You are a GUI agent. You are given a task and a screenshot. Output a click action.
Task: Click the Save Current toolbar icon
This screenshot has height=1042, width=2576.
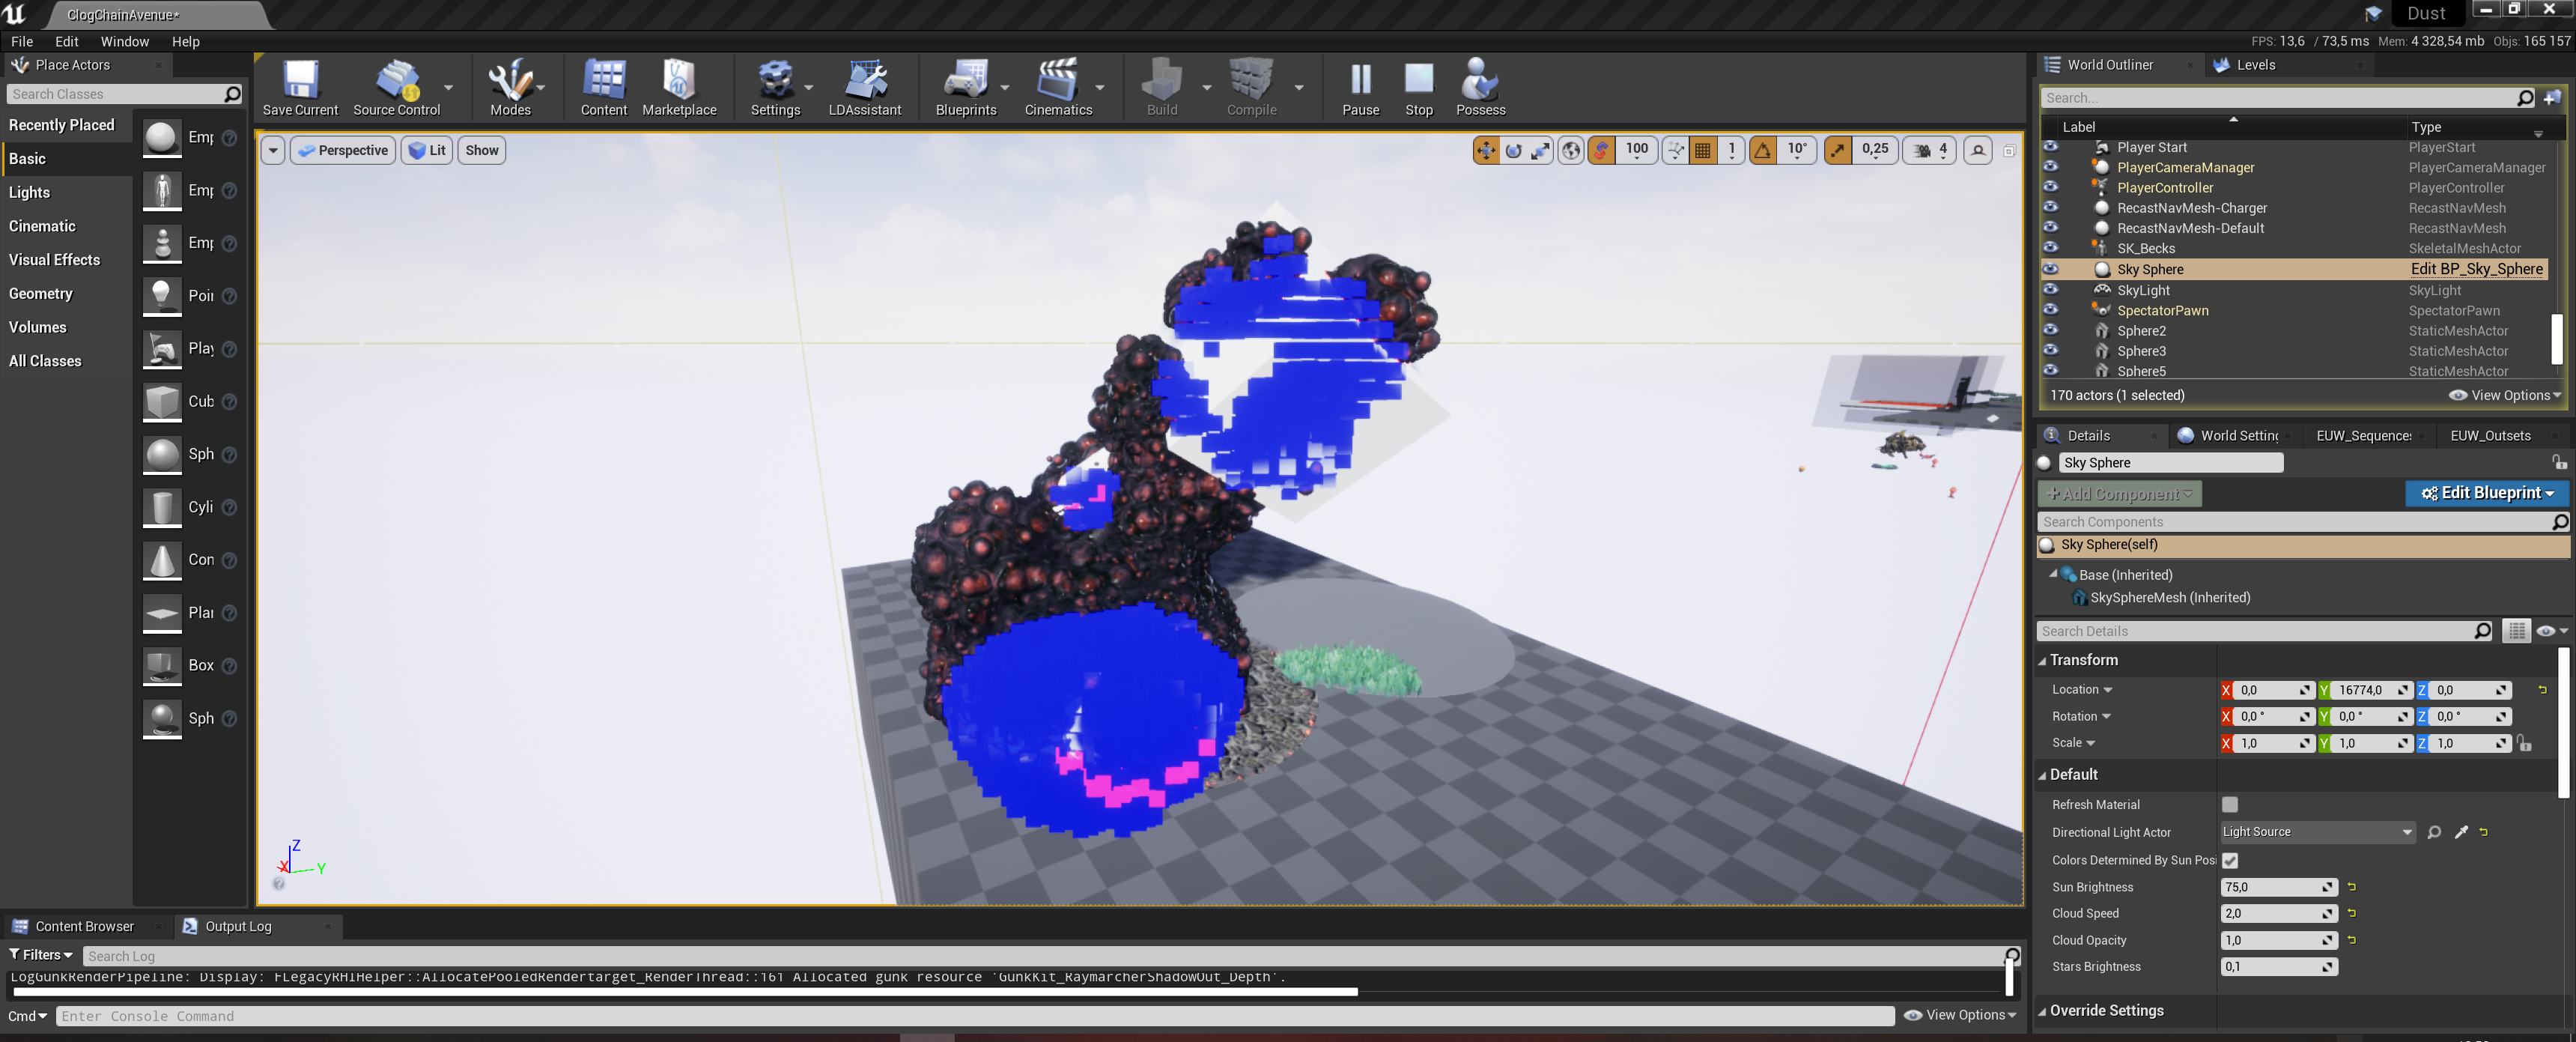pyautogui.click(x=300, y=88)
